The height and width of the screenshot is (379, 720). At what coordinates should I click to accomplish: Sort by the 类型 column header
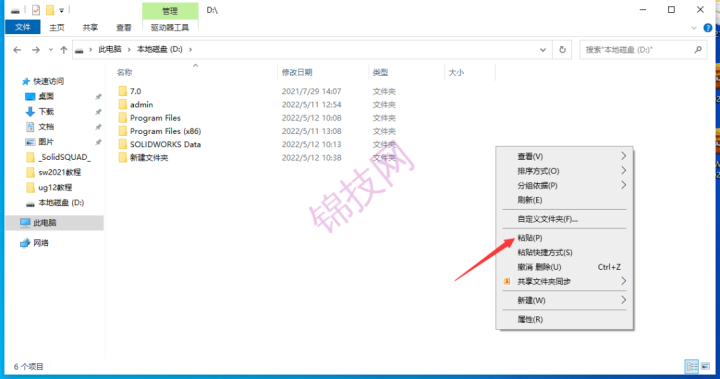(380, 73)
